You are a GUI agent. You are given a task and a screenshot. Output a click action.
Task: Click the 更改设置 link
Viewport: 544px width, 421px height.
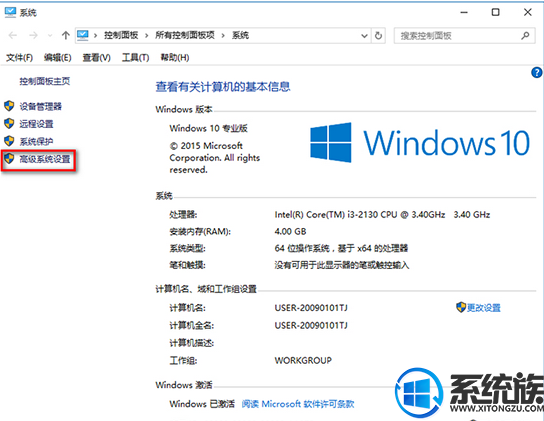click(x=484, y=308)
